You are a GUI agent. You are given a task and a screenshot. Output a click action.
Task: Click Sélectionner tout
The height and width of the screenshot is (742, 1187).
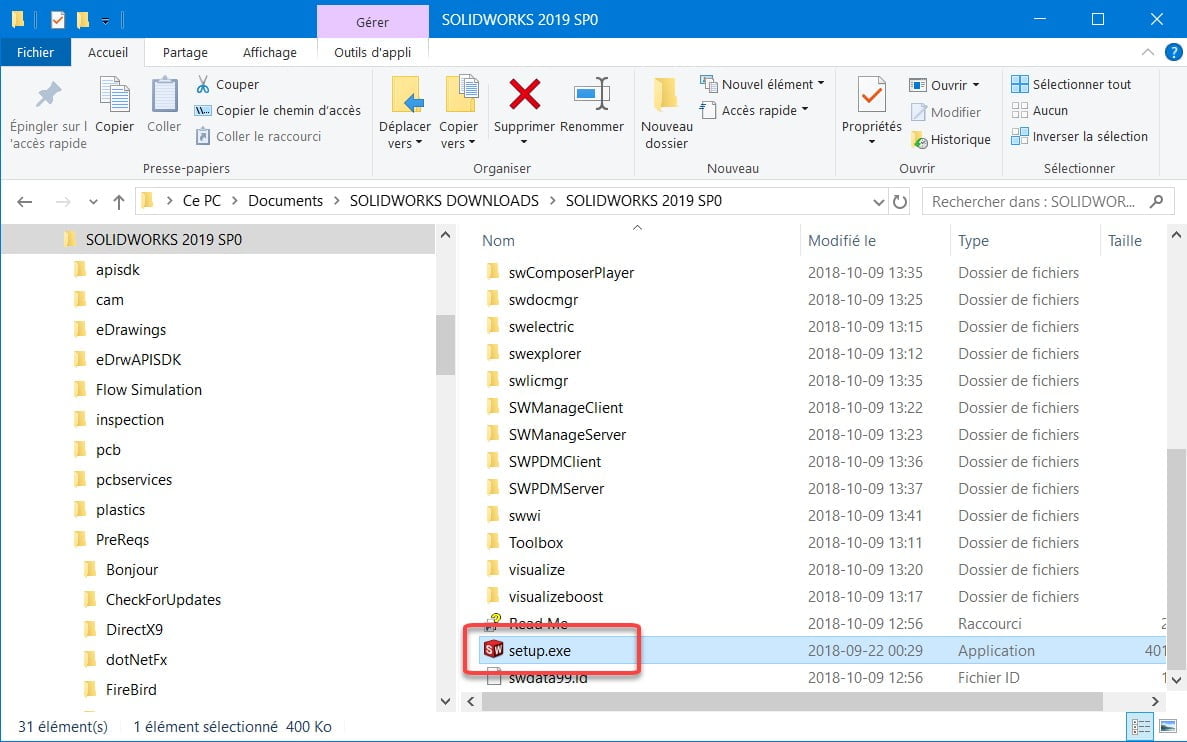point(1071,84)
